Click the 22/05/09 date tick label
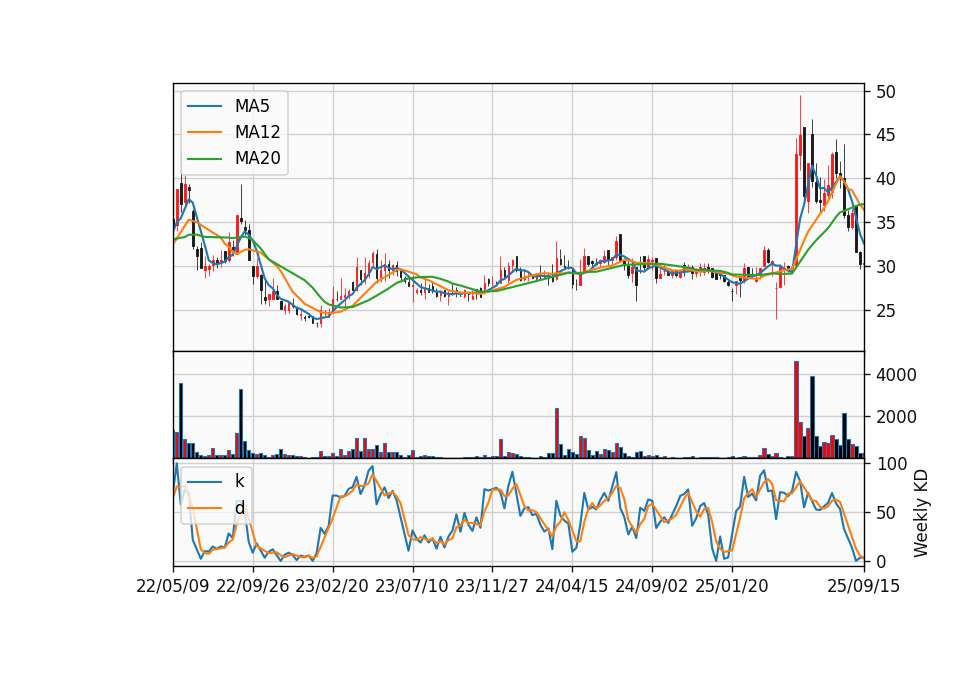This screenshot has height=690, width=960. click(173, 586)
